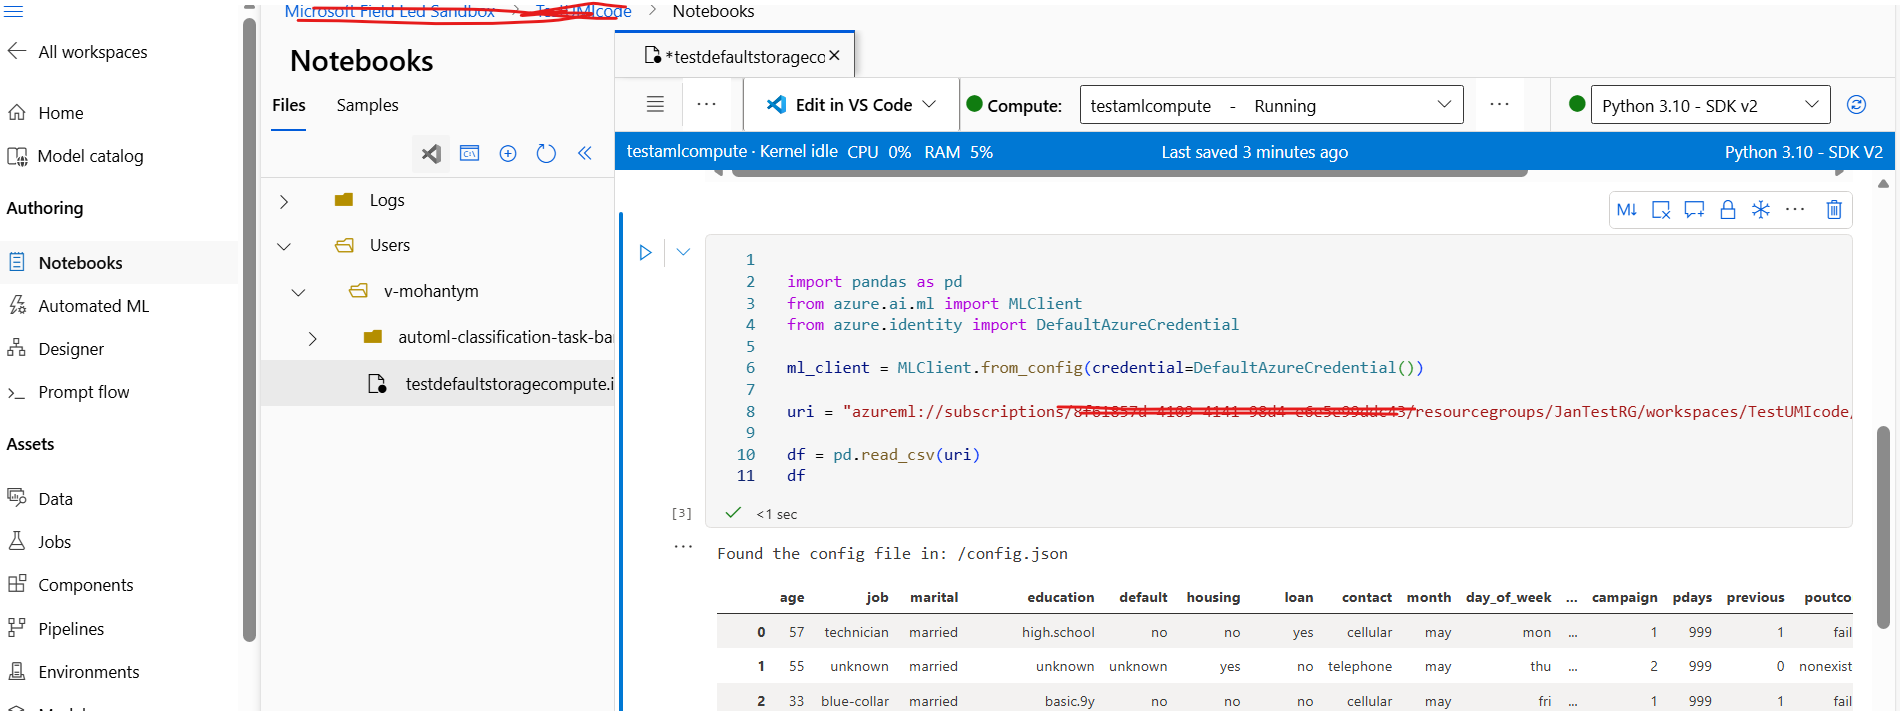The width and height of the screenshot is (1900, 711).
Task: Open the compute selection dropdown
Action: click(x=1271, y=105)
